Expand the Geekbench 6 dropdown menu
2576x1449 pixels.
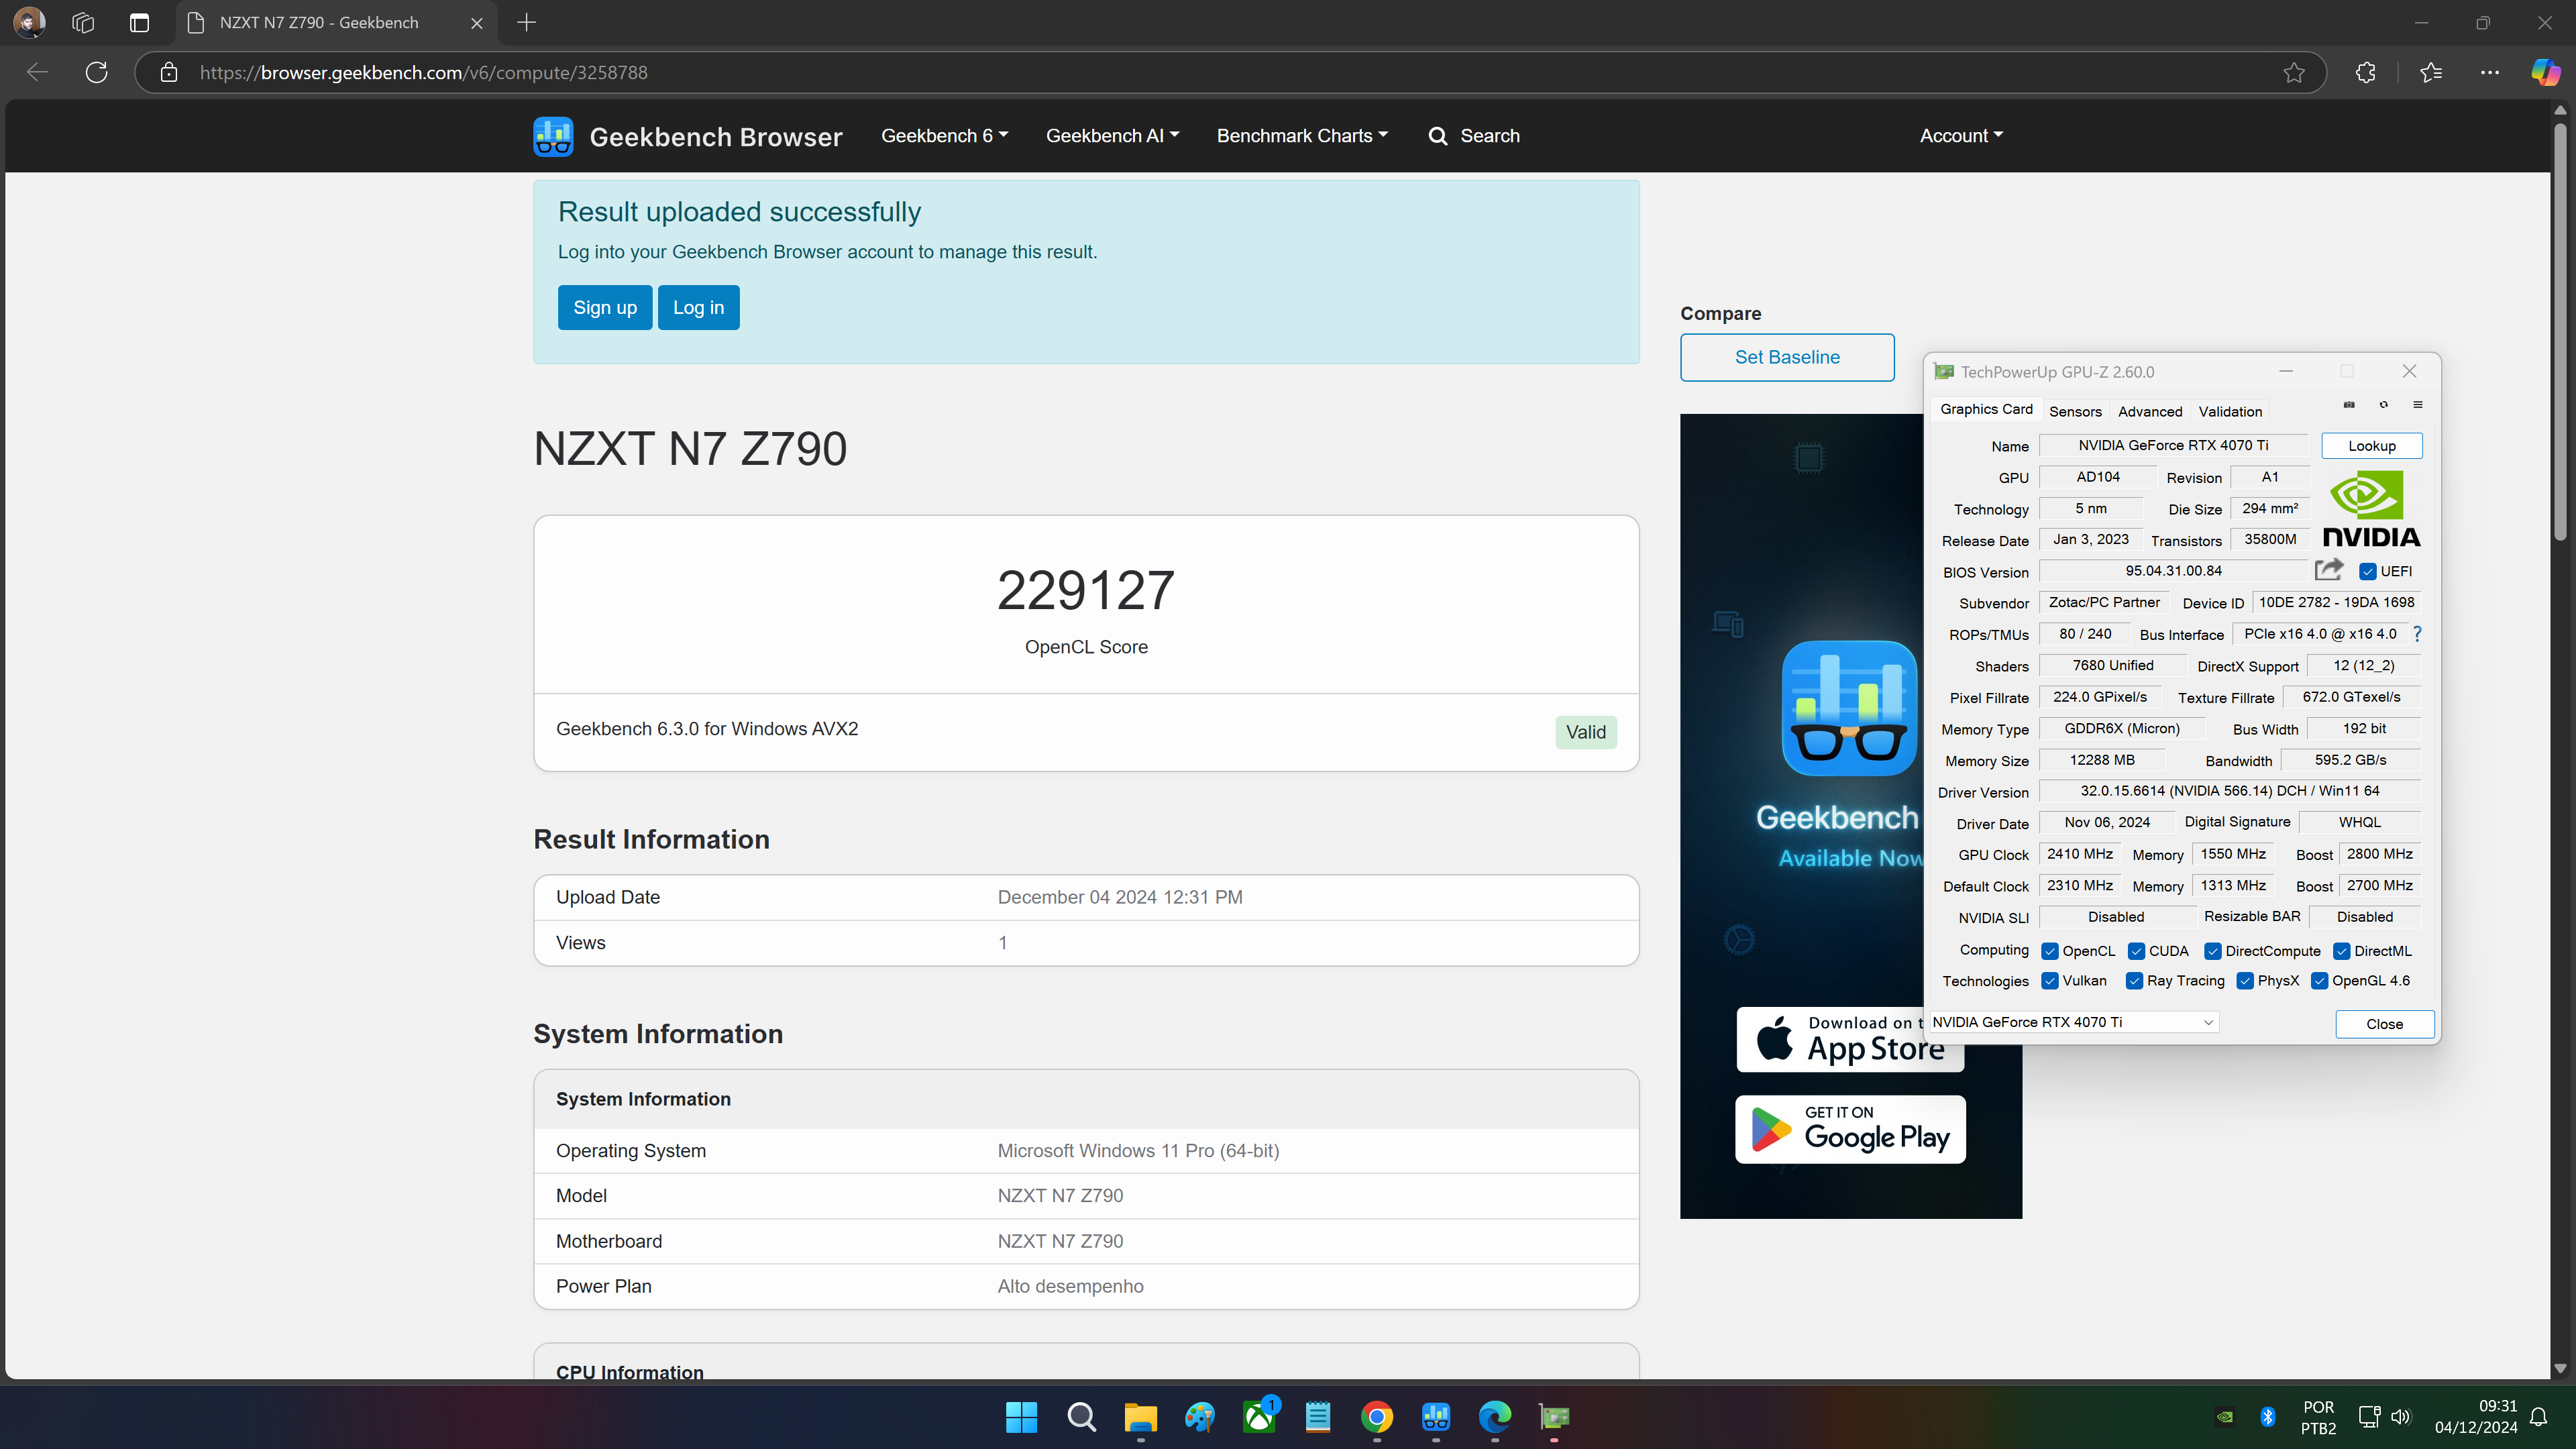tap(944, 136)
